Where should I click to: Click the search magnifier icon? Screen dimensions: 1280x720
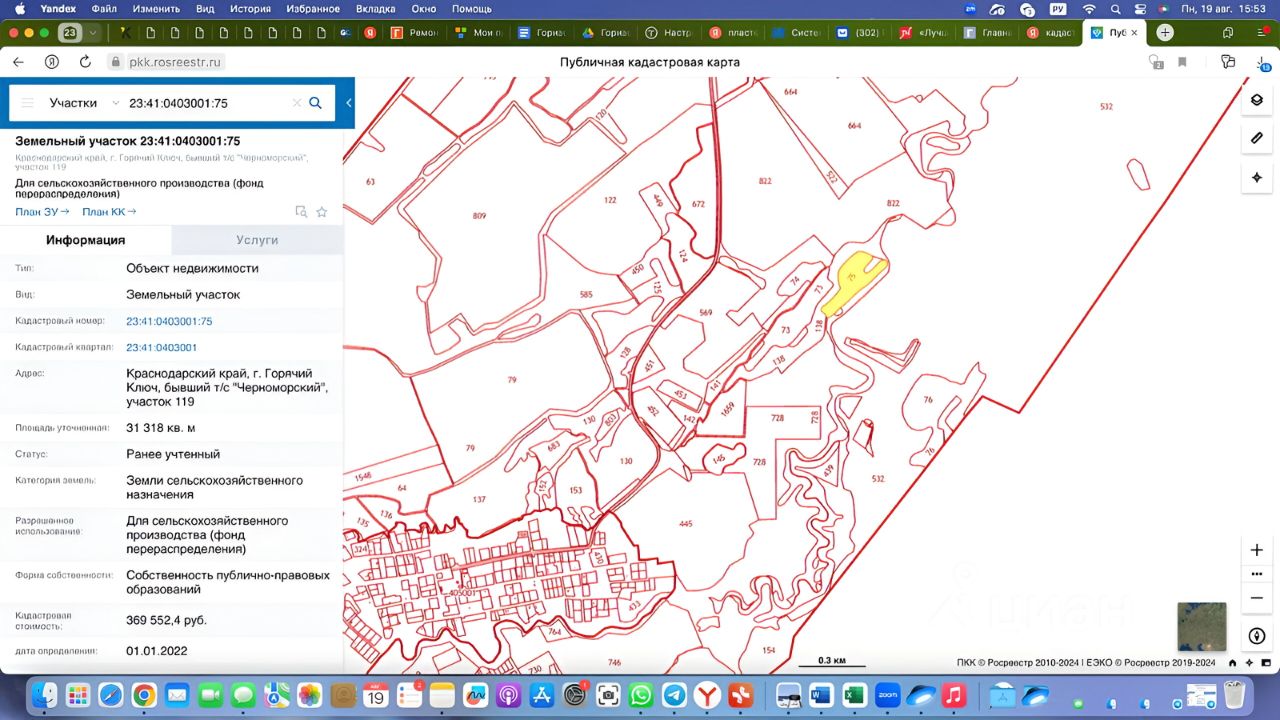tap(315, 103)
